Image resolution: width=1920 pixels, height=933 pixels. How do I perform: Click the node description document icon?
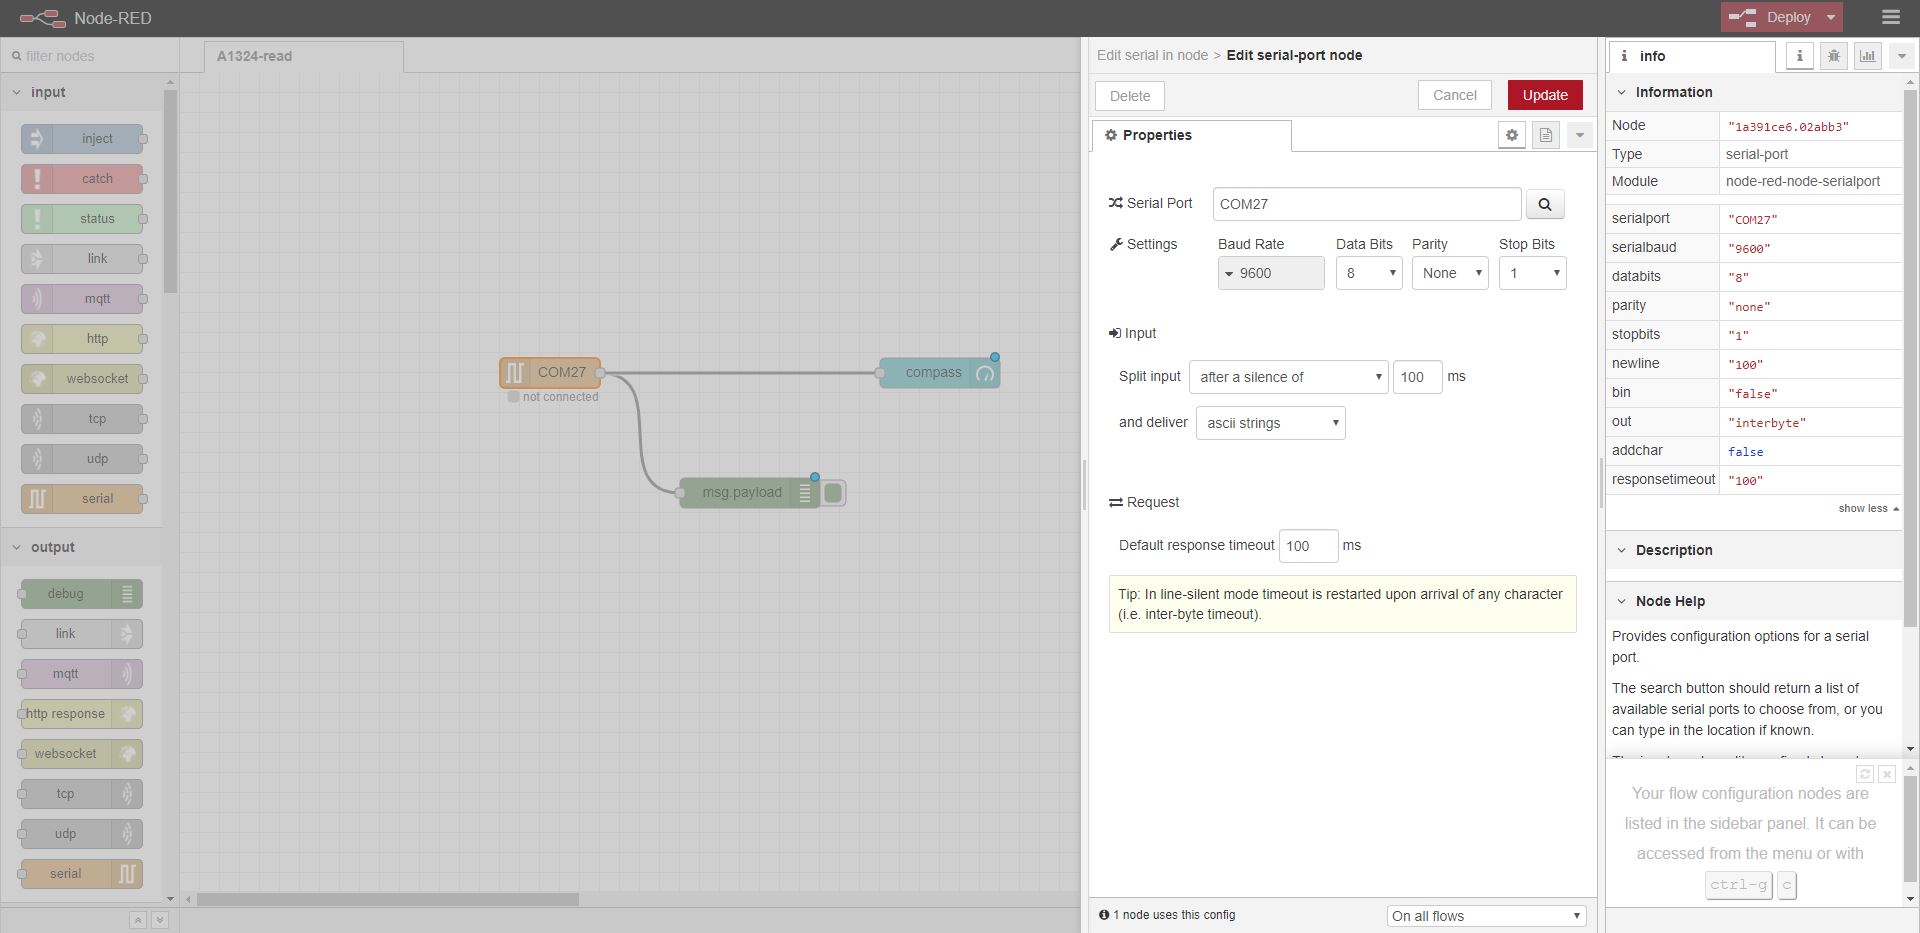click(1546, 135)
